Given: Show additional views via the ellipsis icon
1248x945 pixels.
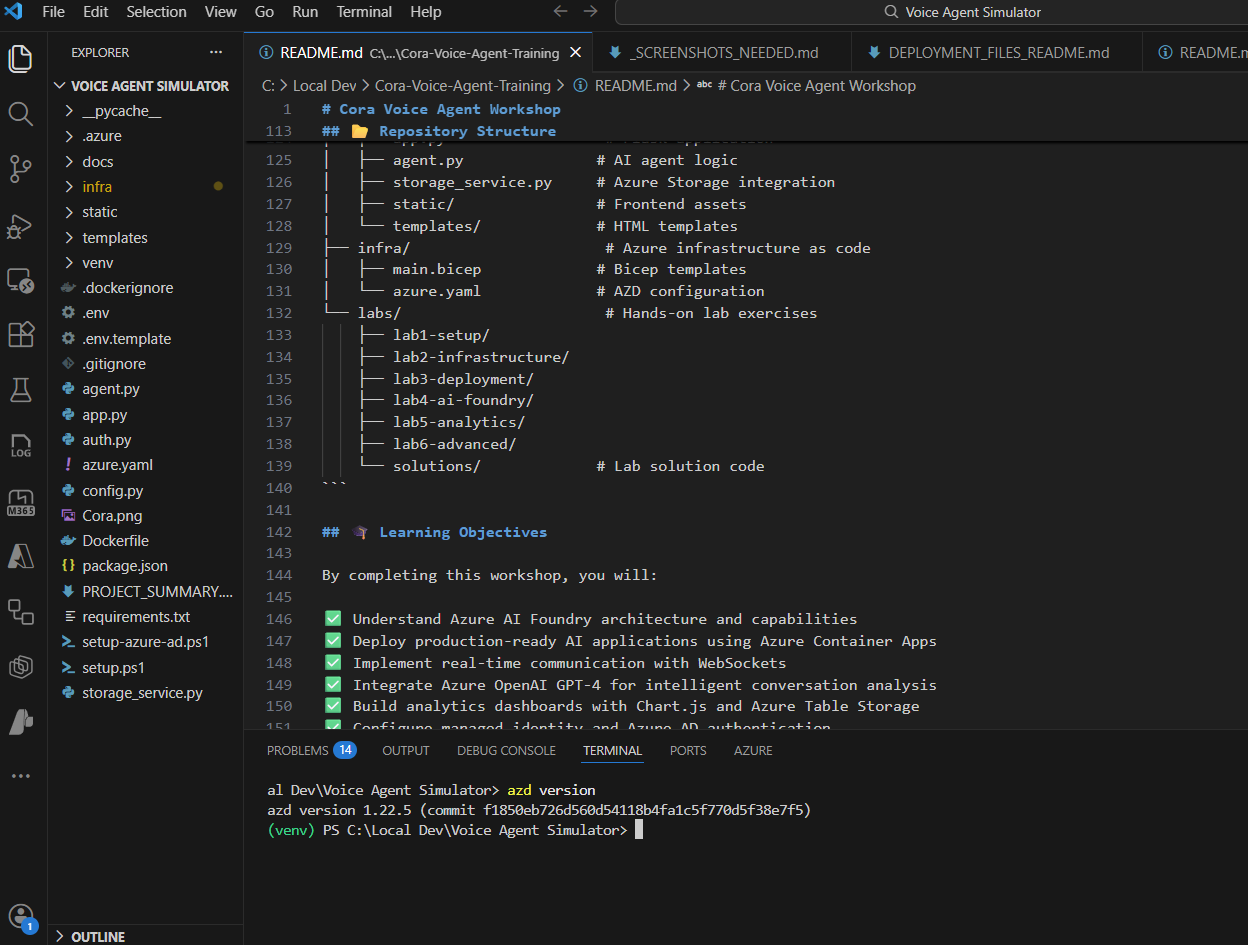Looking at the screenshot, I should pyautogui.click(x=21, y=775).
